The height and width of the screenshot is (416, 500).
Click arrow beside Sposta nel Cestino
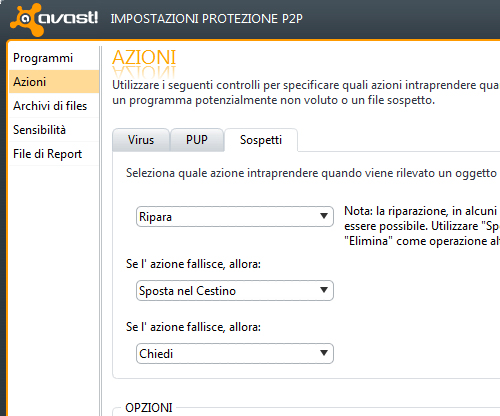coord(324,290)
